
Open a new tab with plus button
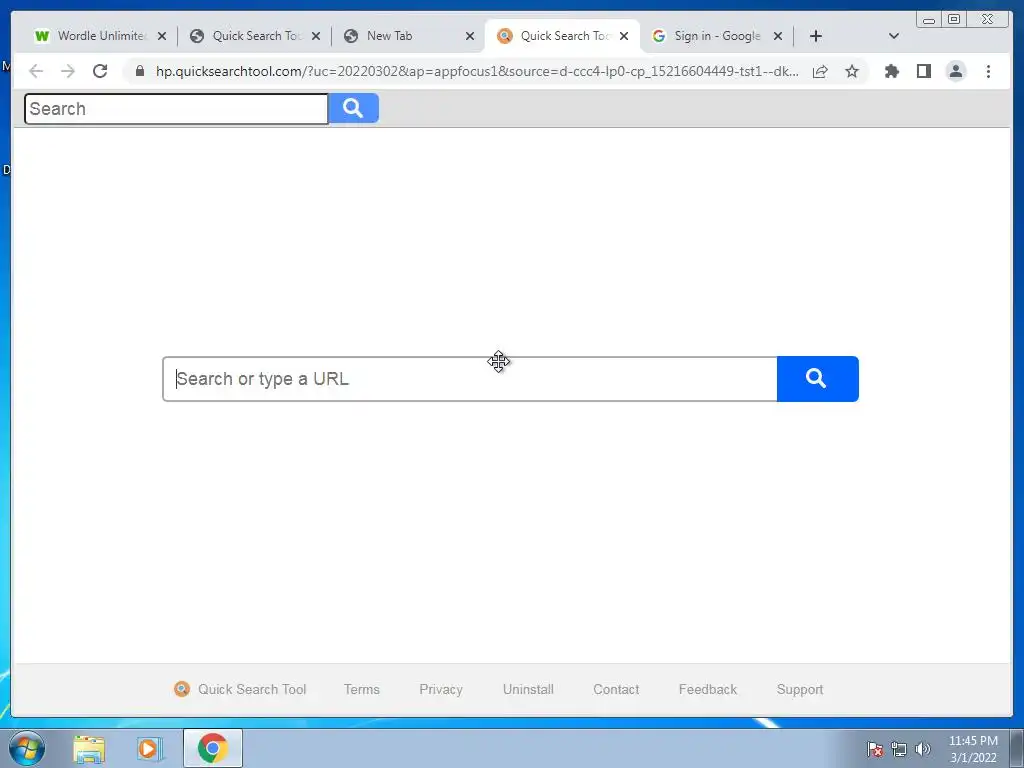tap(816, 36)
